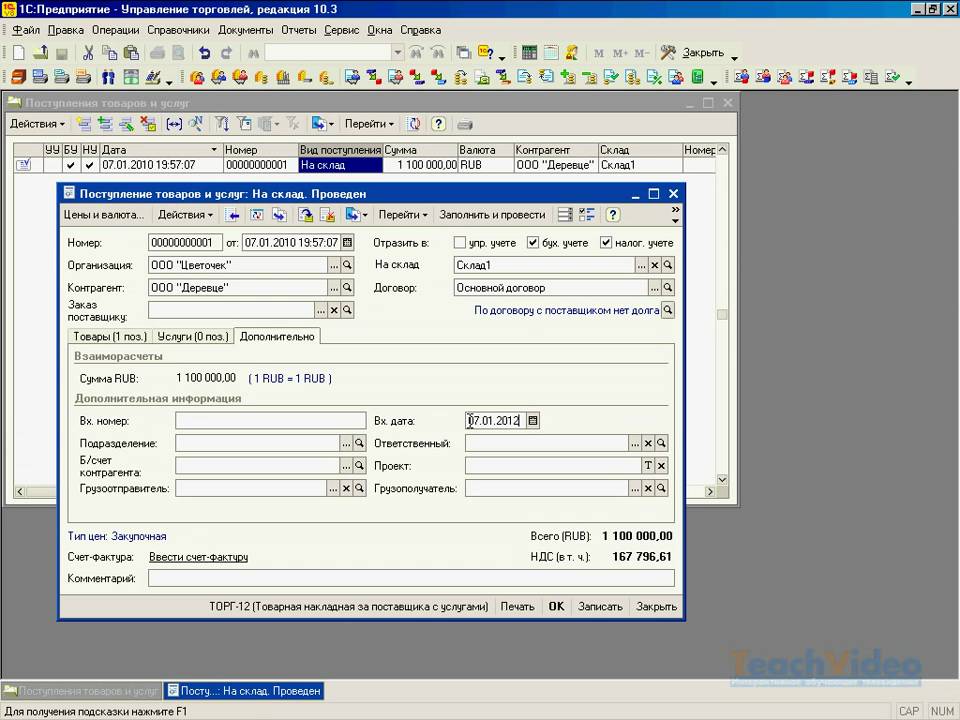Click the Cut scissors icon in main toolbar
The image size is (960, 720).
click(88, 53)
